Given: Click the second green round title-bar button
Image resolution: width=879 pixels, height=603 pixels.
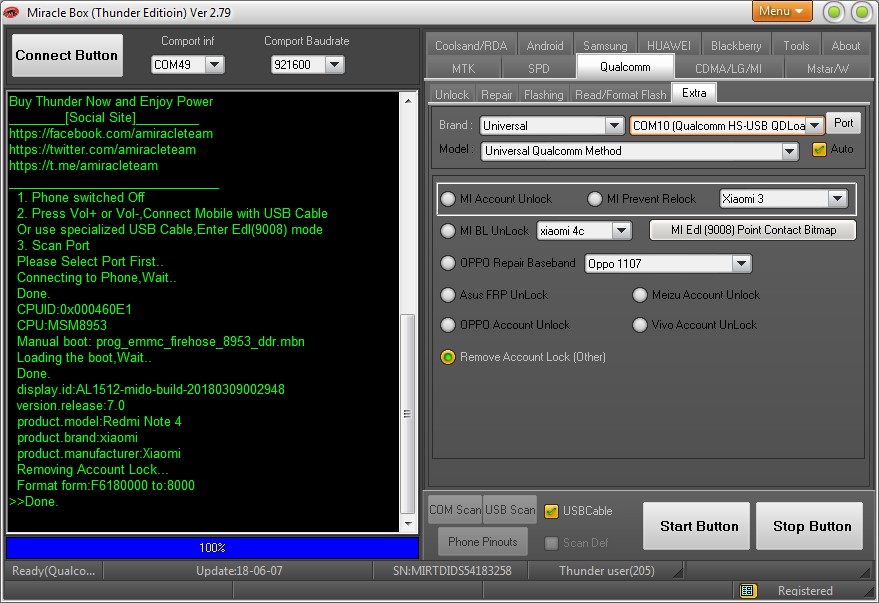Looking at the screenshot, I should tap(861, 12).
